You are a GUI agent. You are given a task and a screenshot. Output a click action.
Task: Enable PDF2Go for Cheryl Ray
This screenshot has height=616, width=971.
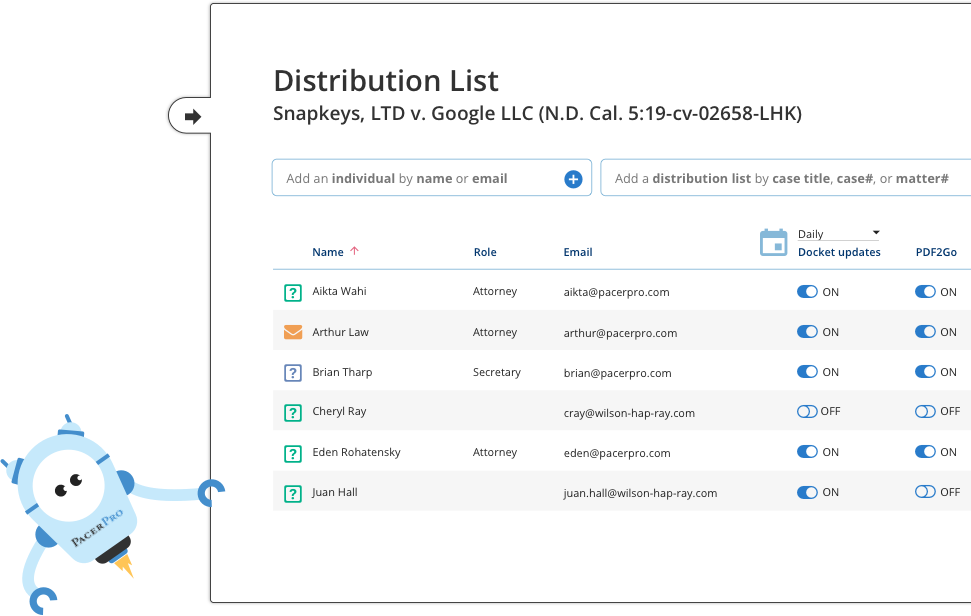click(925, 412)
